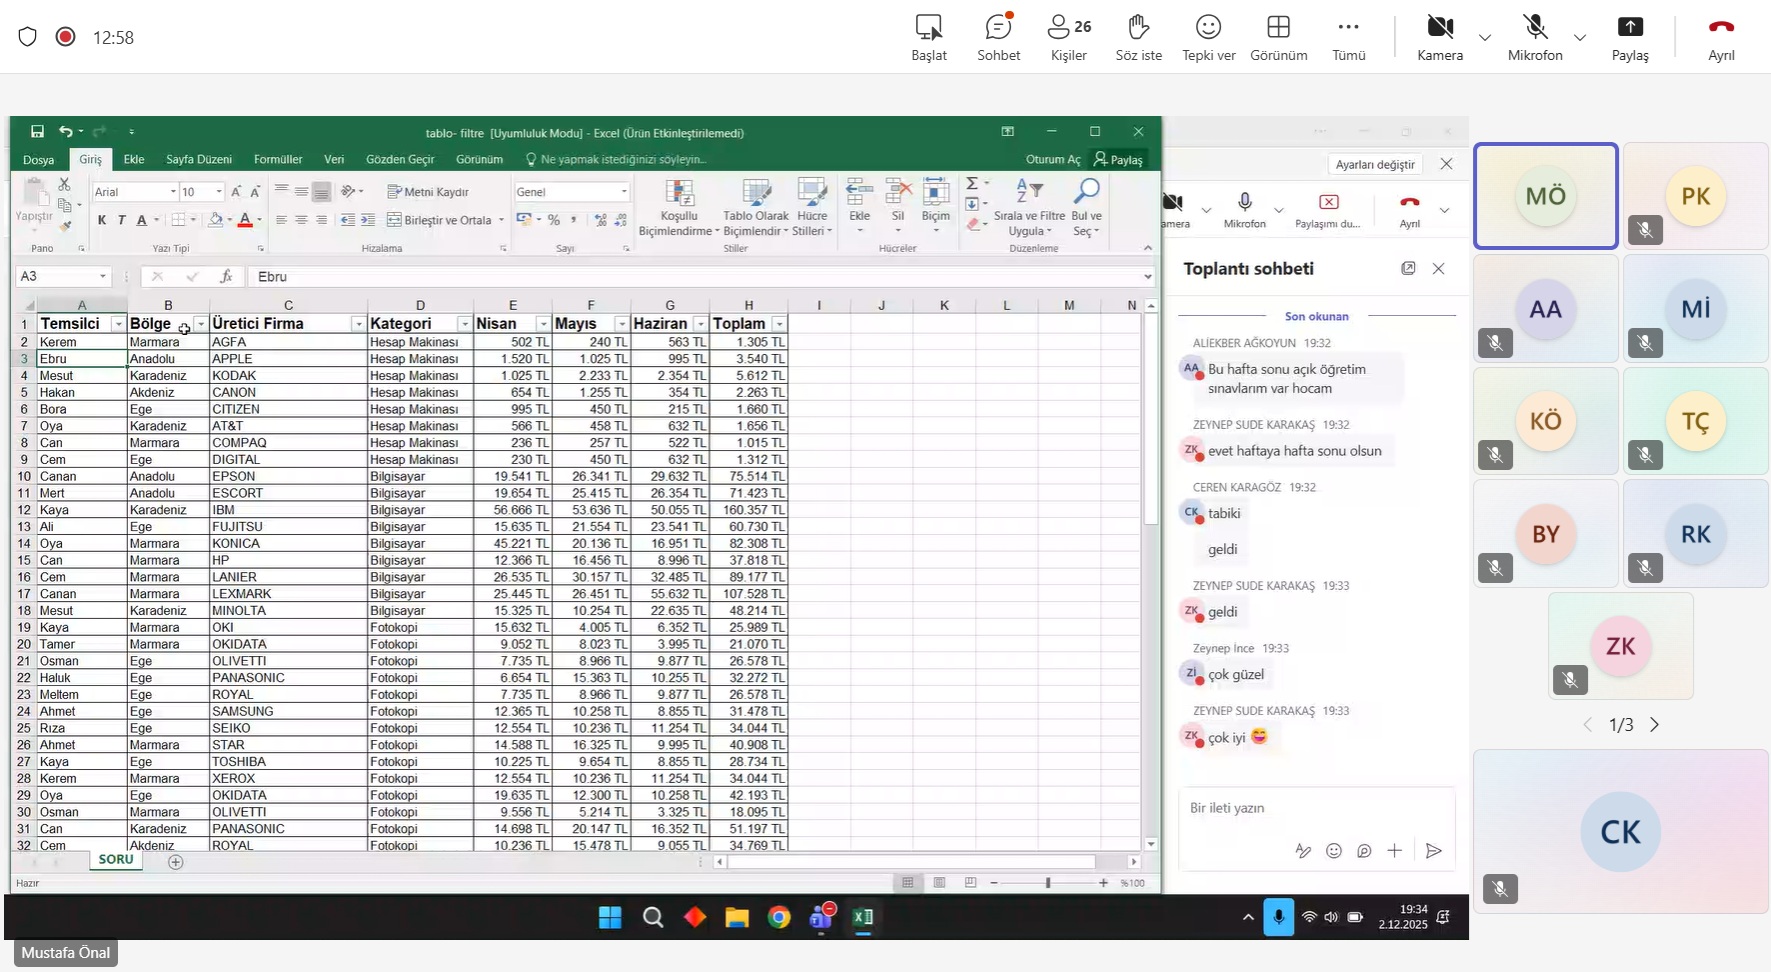This screenshot has height=972, width=1771.
Task: Open the Bölge column filter dropdown
Action: pyautogui.click(x=201, y=324)
